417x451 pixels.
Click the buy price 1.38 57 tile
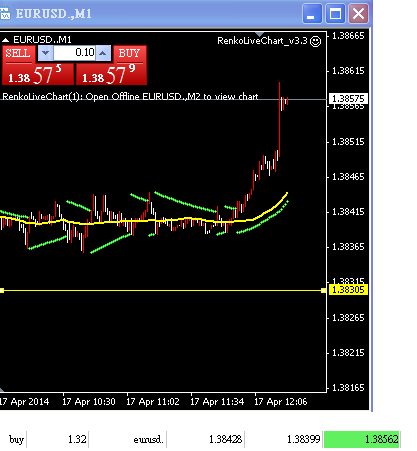pyautogui.click(x=111, y=74)
